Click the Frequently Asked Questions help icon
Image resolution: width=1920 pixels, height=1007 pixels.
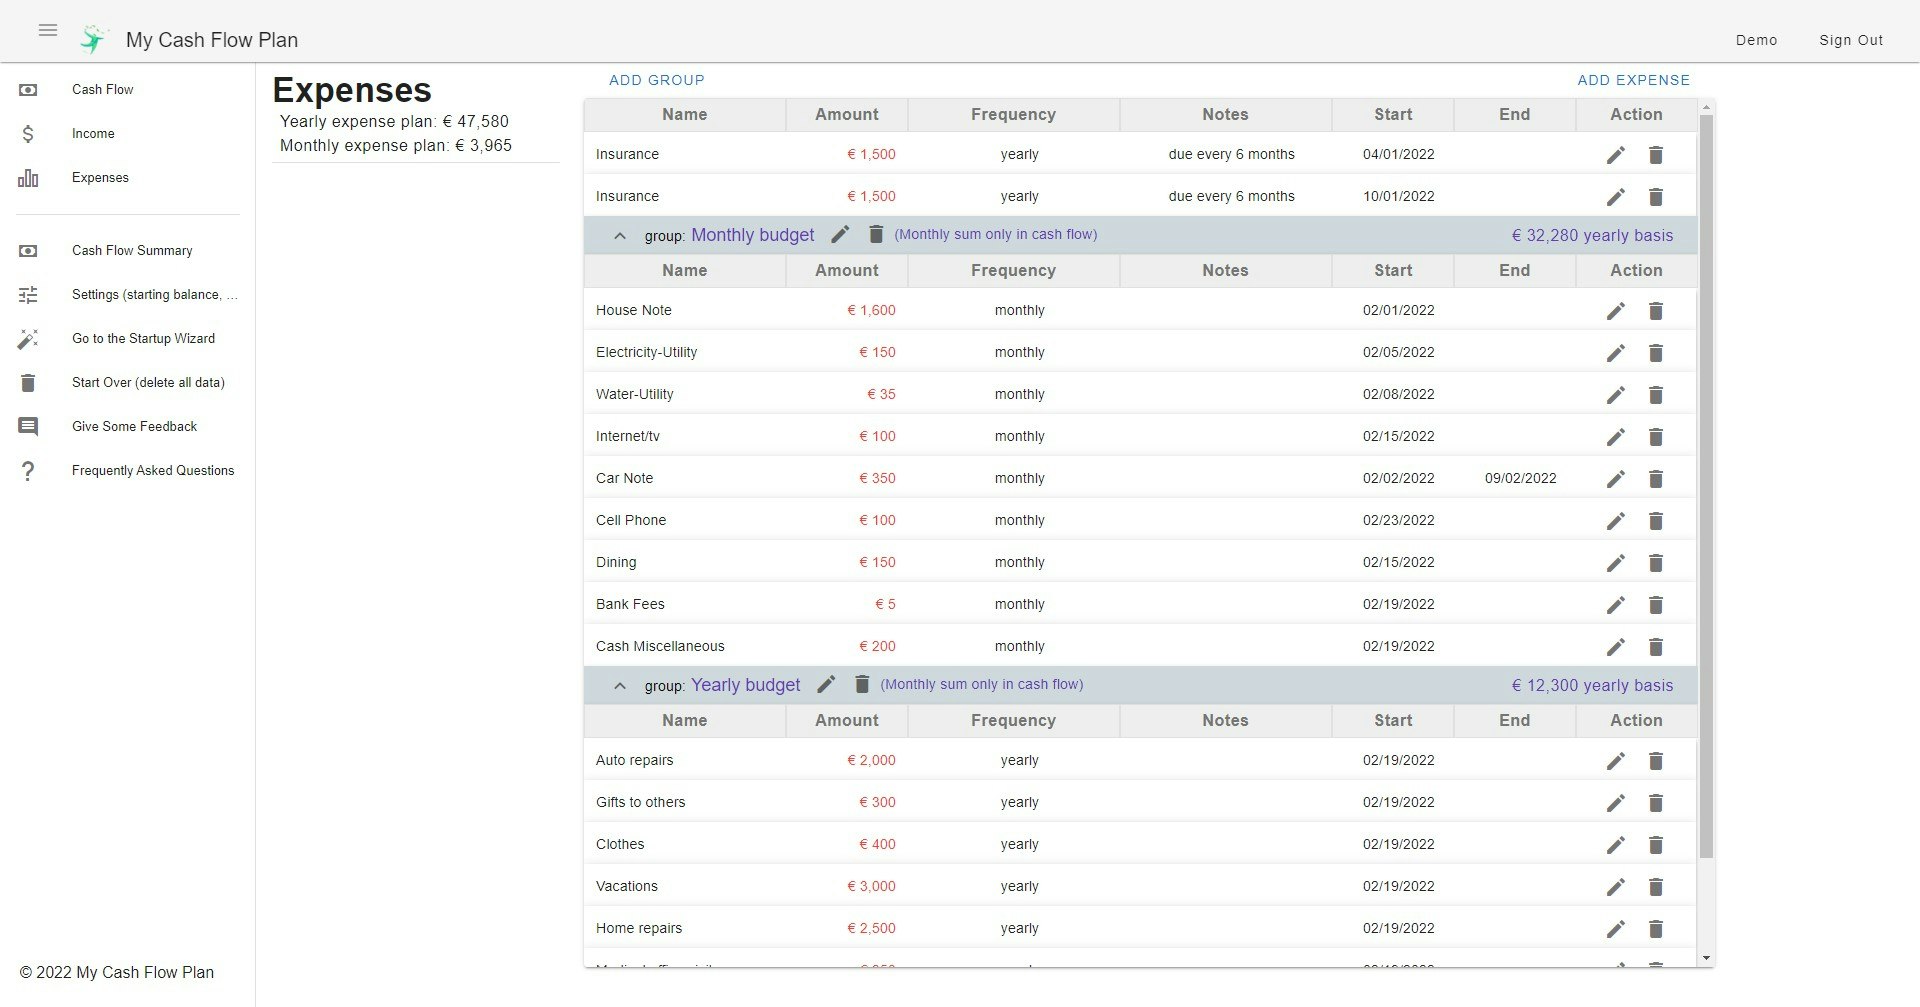coord(27,470)
